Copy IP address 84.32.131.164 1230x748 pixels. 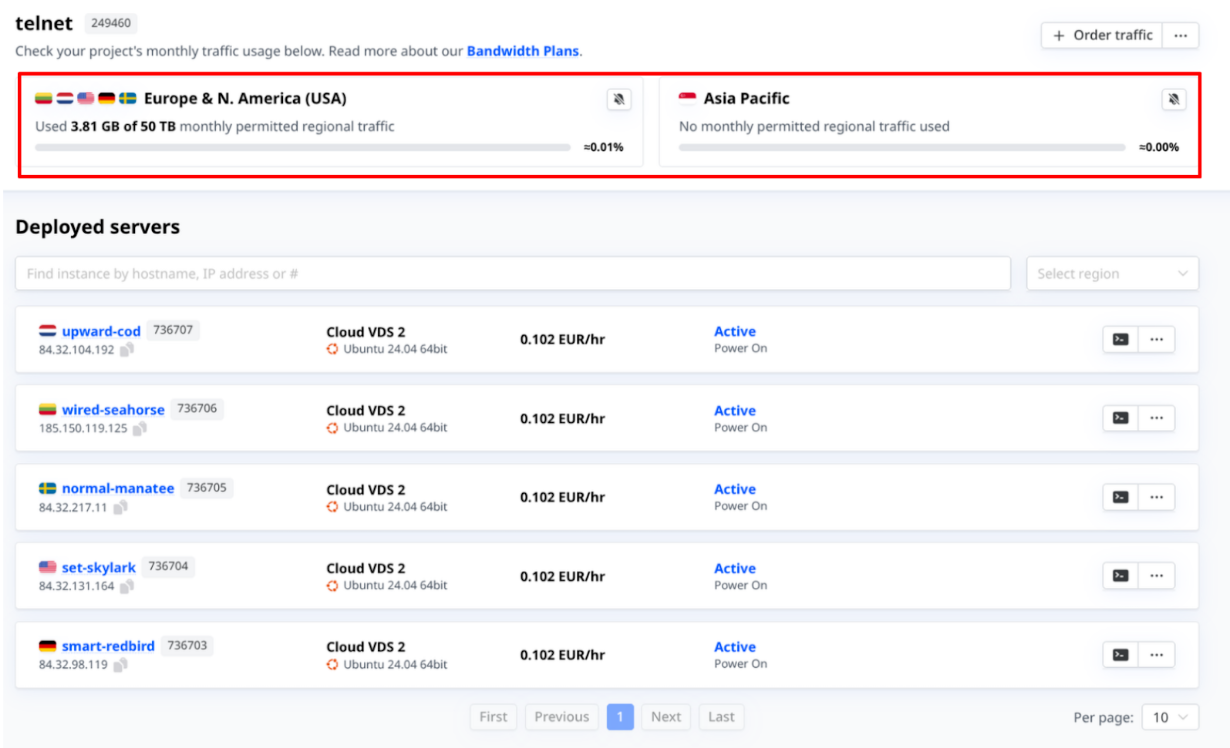[127, 587]
